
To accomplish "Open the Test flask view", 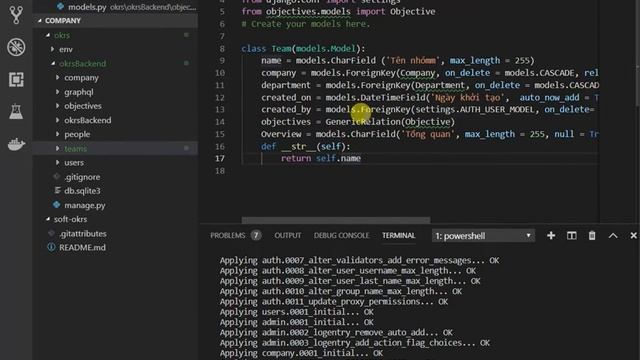I will pyautogui.click(x=16, y=111).
